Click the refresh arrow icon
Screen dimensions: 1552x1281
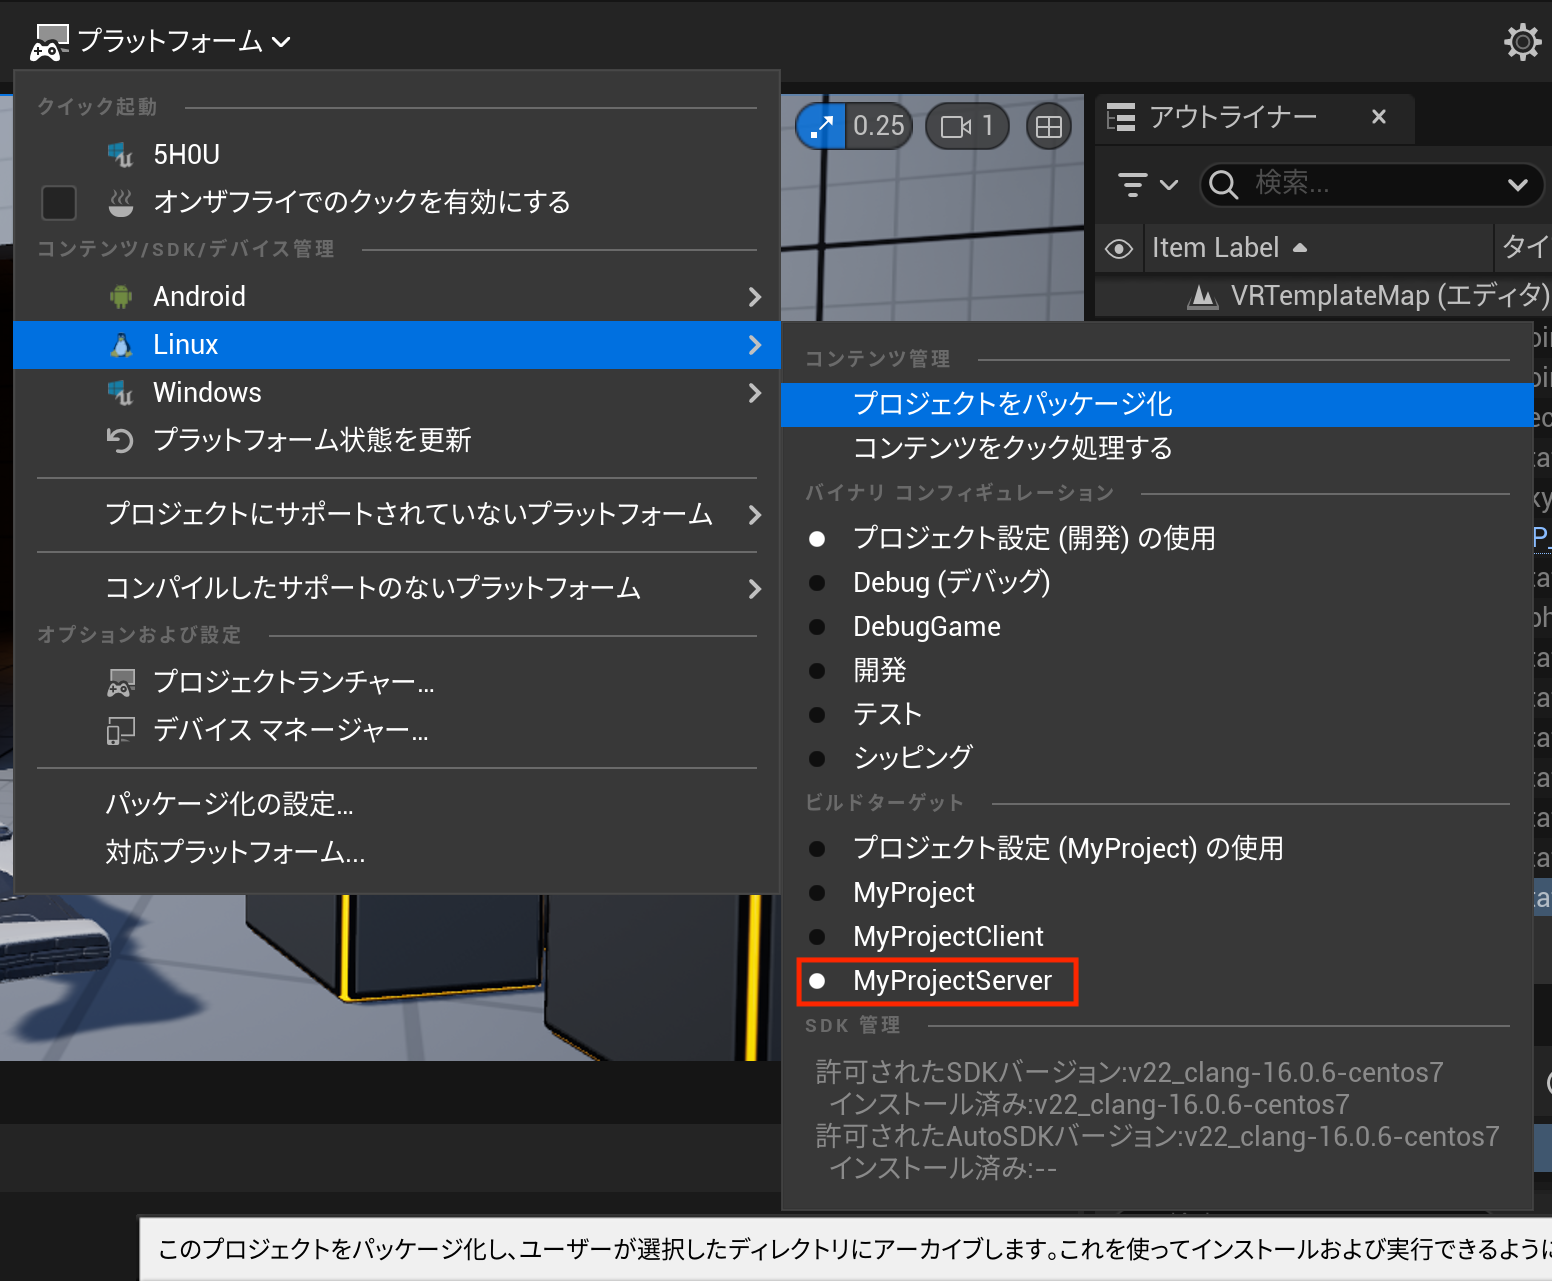click(121, 440)
